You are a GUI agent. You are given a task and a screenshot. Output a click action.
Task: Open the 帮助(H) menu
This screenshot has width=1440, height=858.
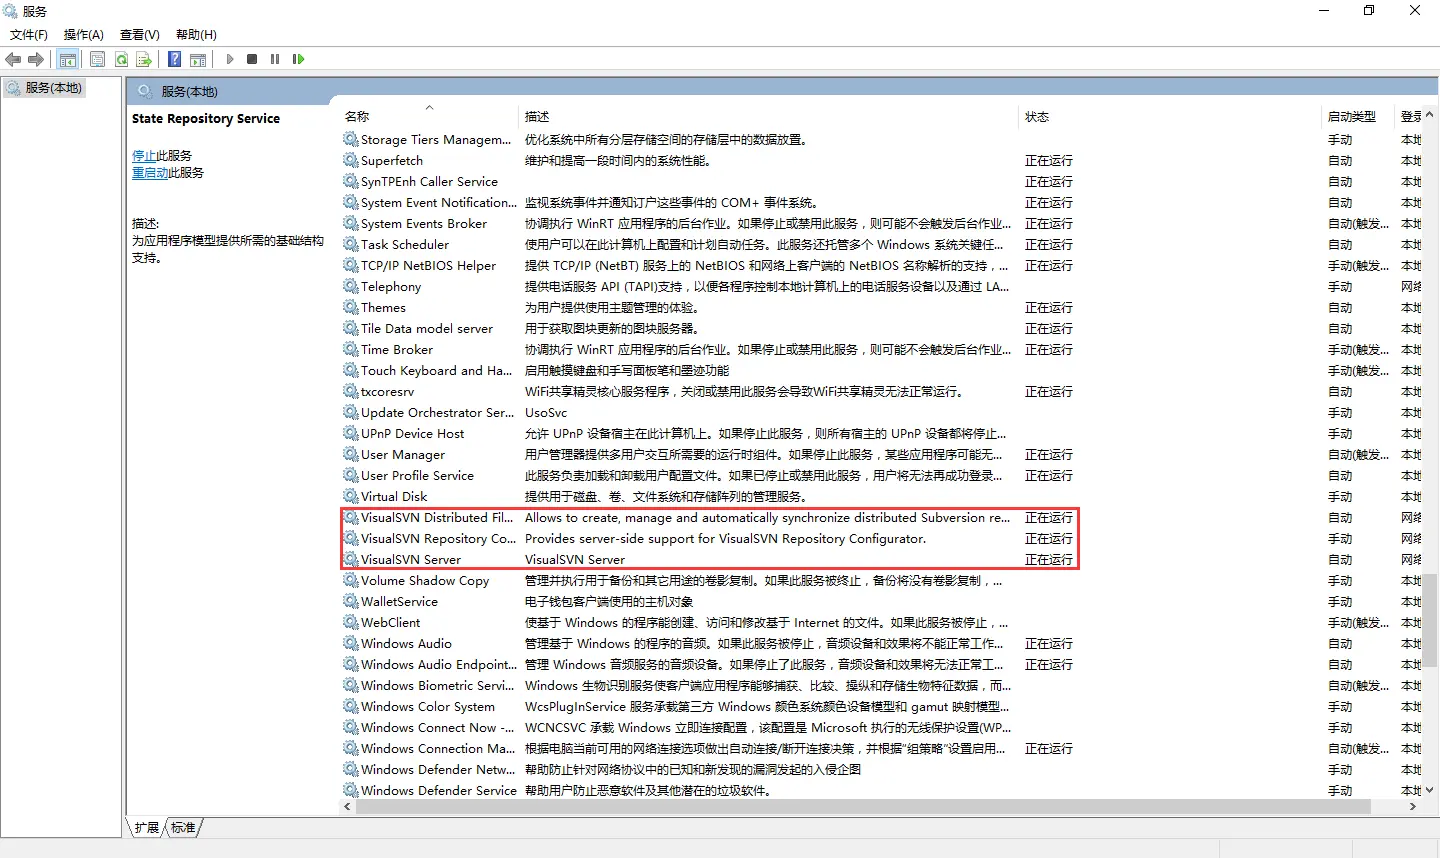click(x=196, y=34)
